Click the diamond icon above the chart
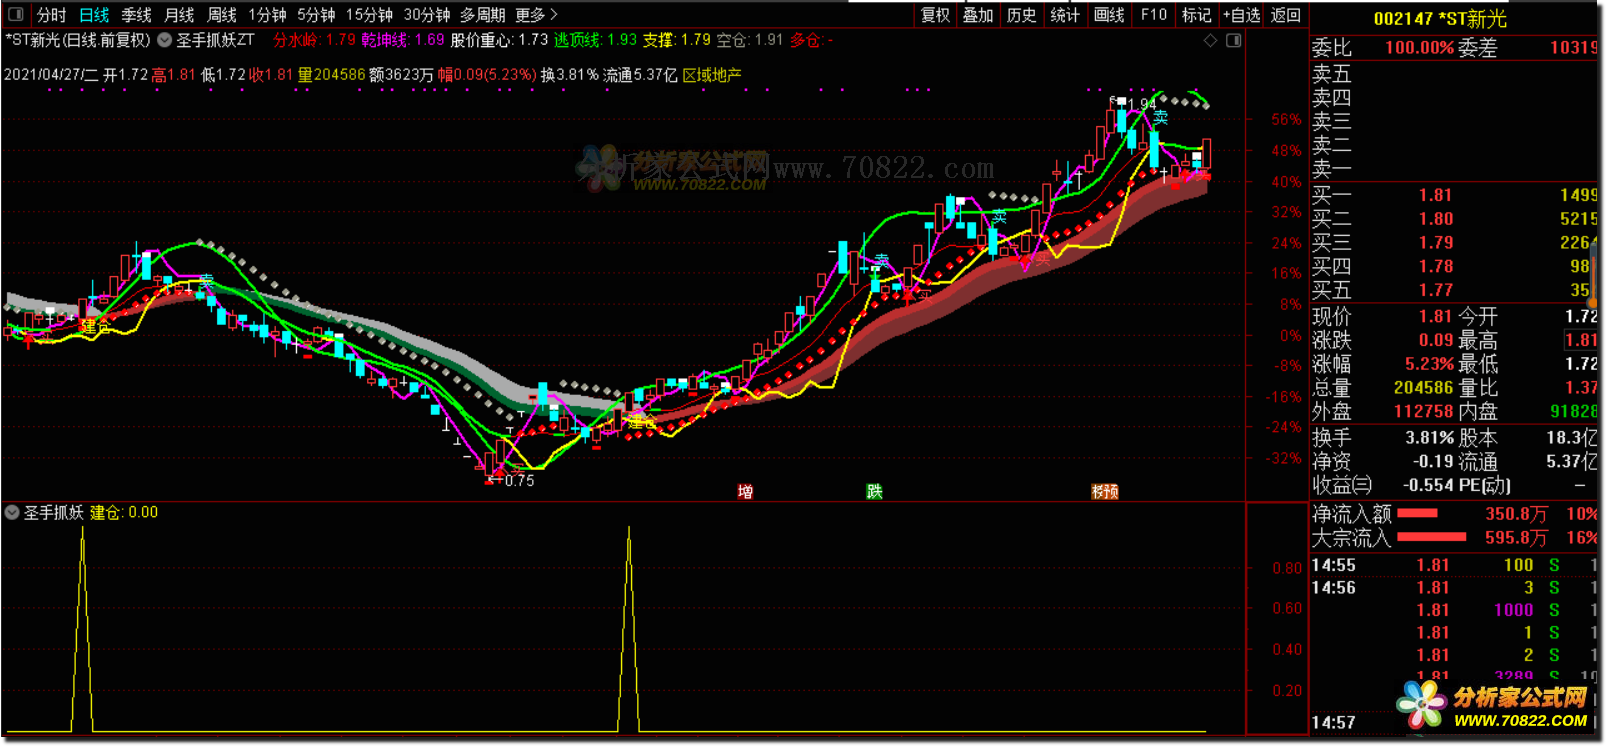The width and height of the screenshot is (1607, 746). [1210, 40]
